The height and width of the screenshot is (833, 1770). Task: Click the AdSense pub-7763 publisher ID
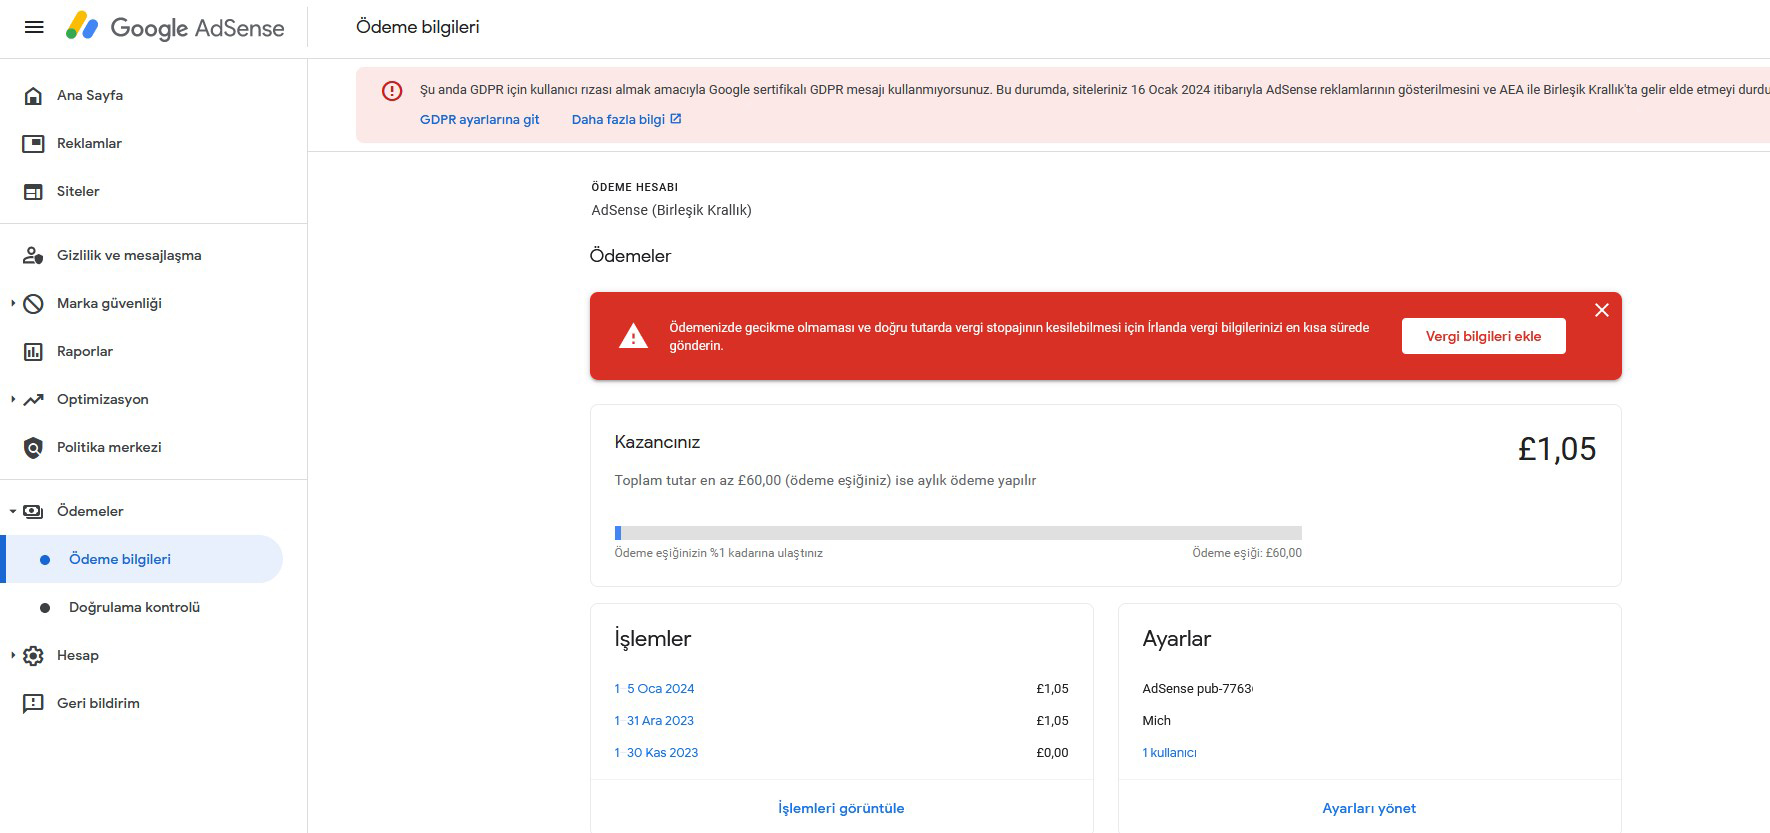tap(1197, 689)
